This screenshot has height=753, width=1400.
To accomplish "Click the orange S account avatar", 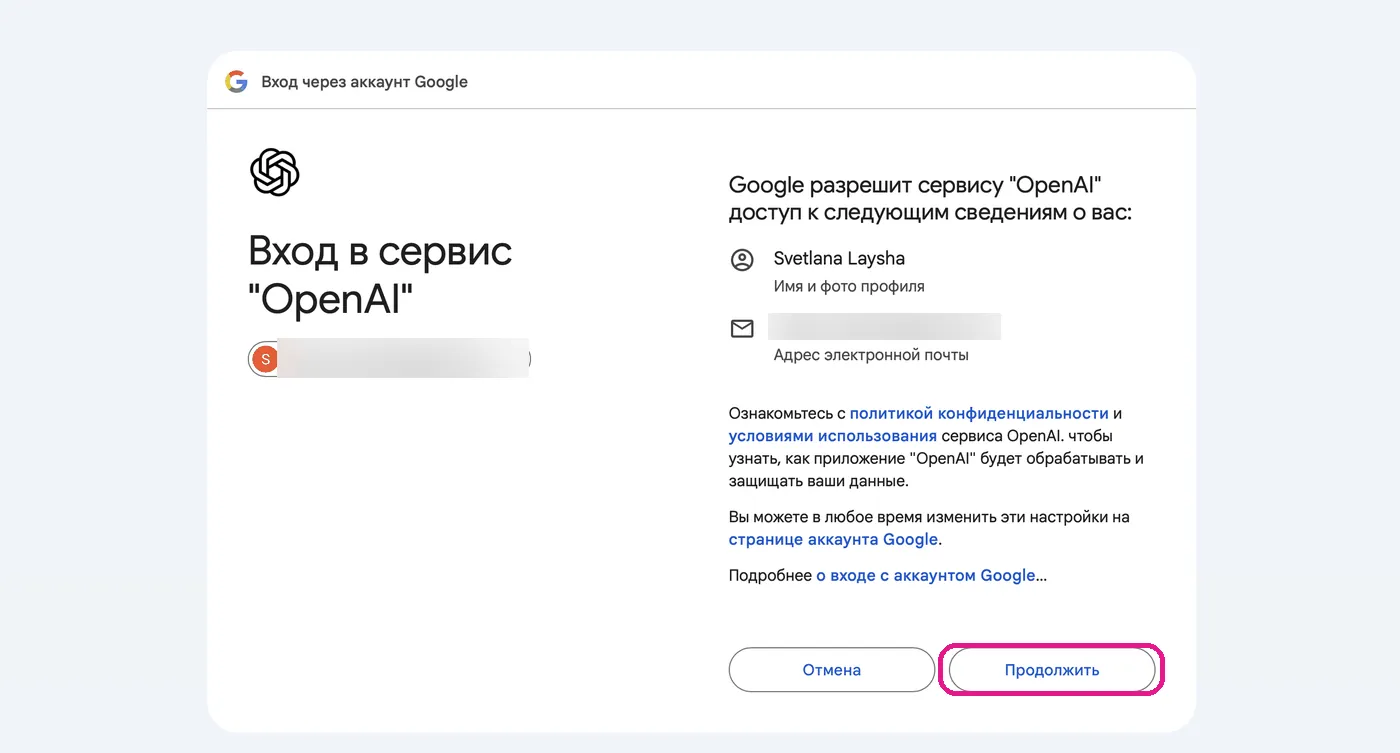I will [x=265, y=359].
